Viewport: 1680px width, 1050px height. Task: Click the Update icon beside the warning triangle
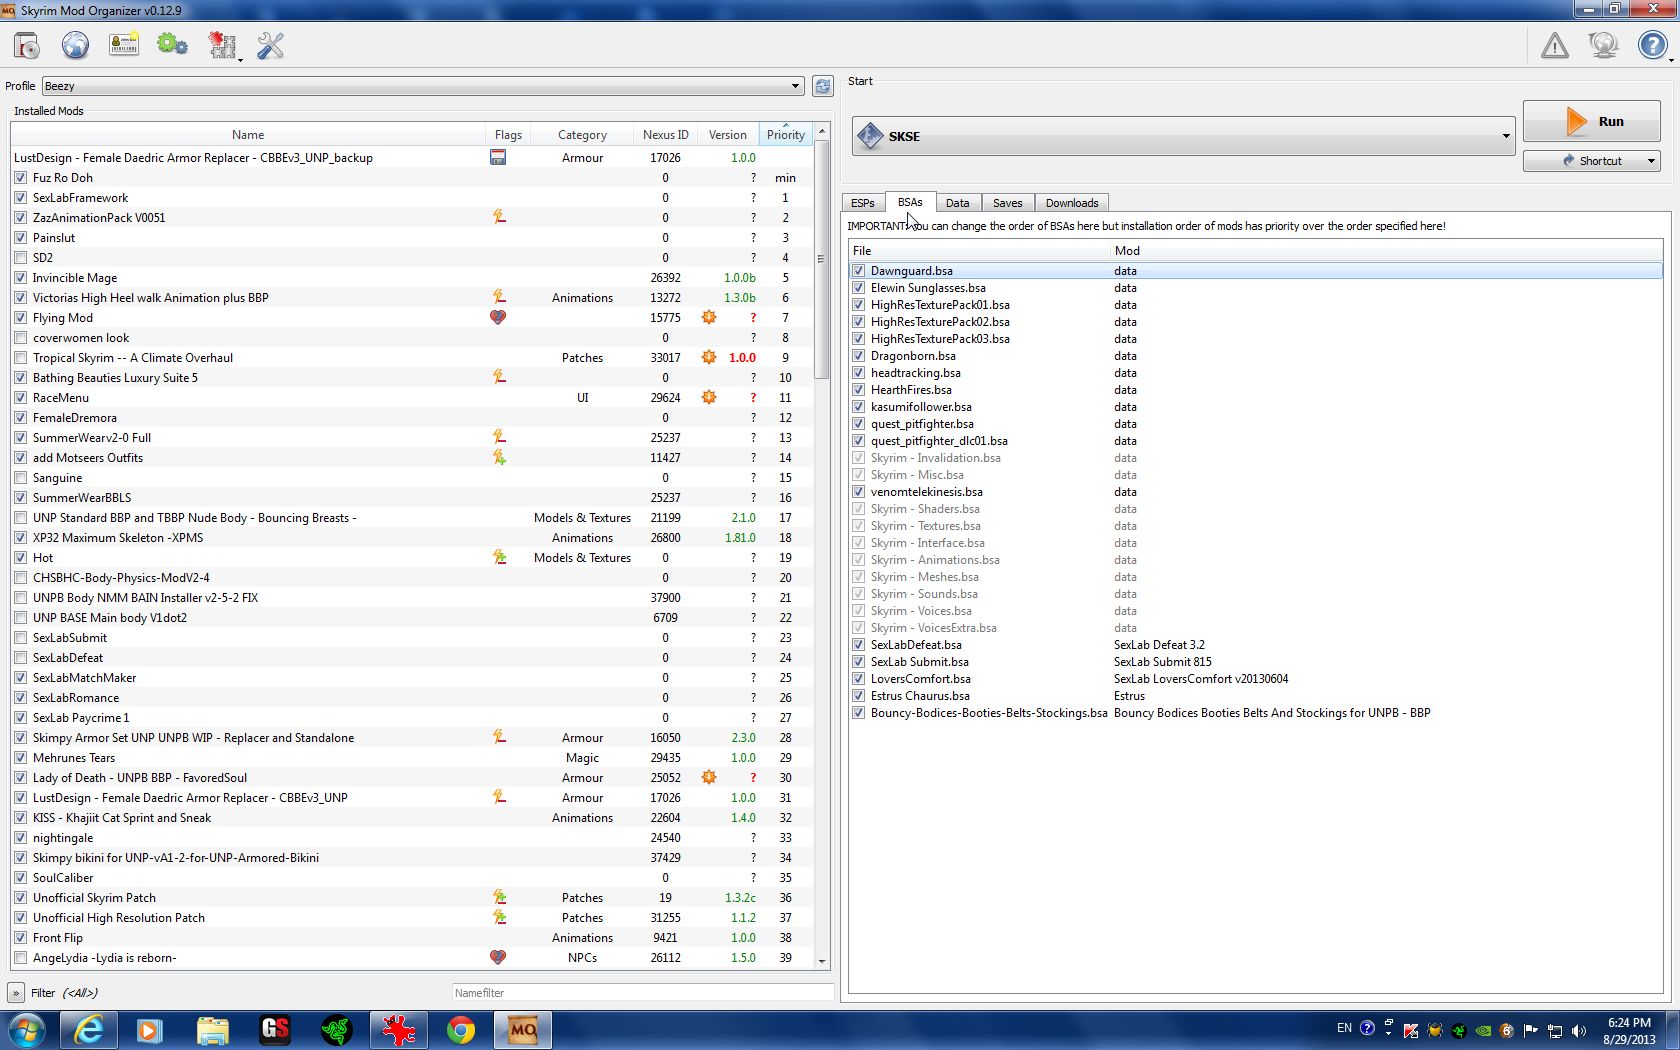pos(1603,46)
